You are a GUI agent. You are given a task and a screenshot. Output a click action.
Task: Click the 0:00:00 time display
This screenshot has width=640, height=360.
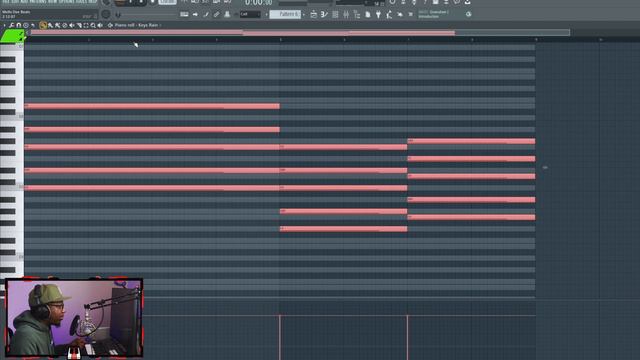coord(259,3)
